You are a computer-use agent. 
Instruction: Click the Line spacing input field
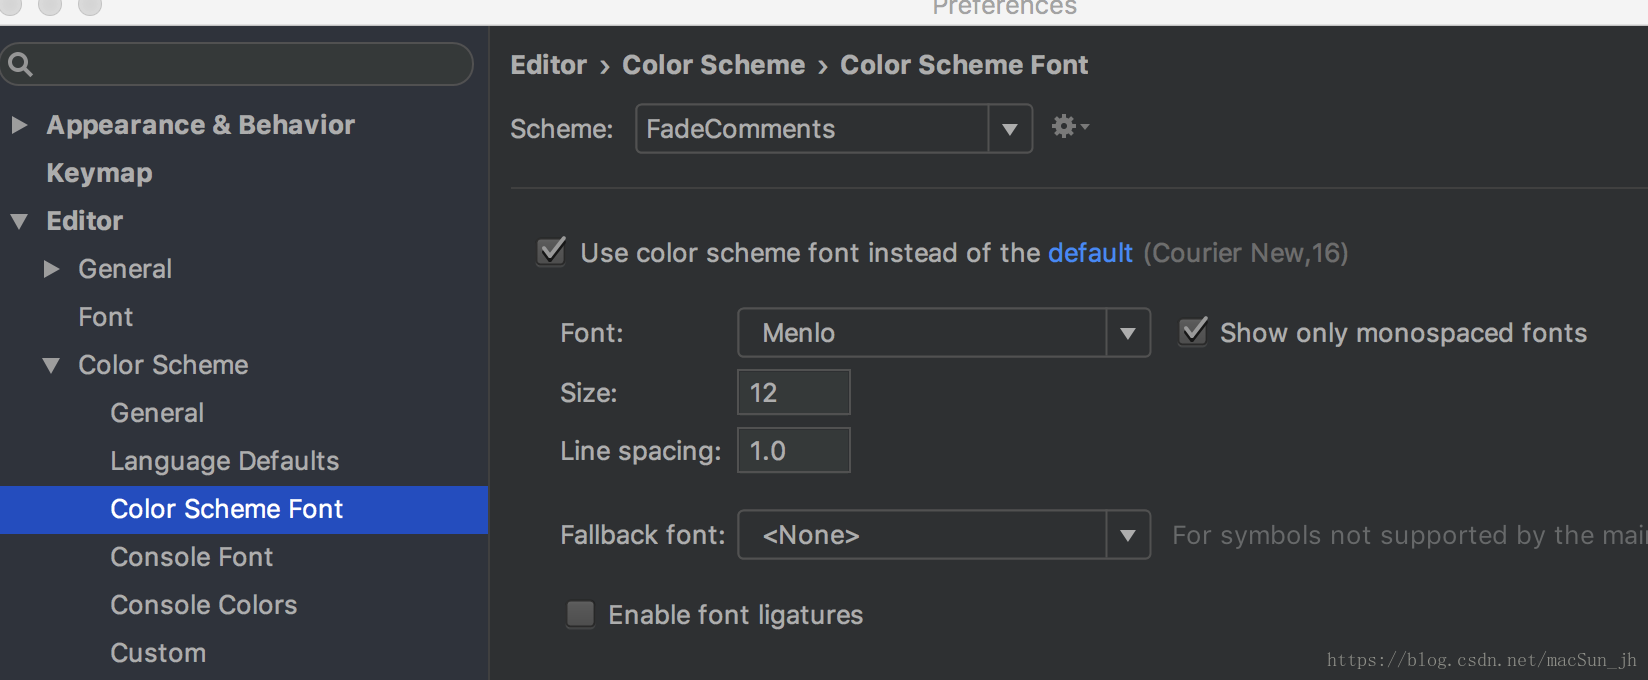[793, 450]
